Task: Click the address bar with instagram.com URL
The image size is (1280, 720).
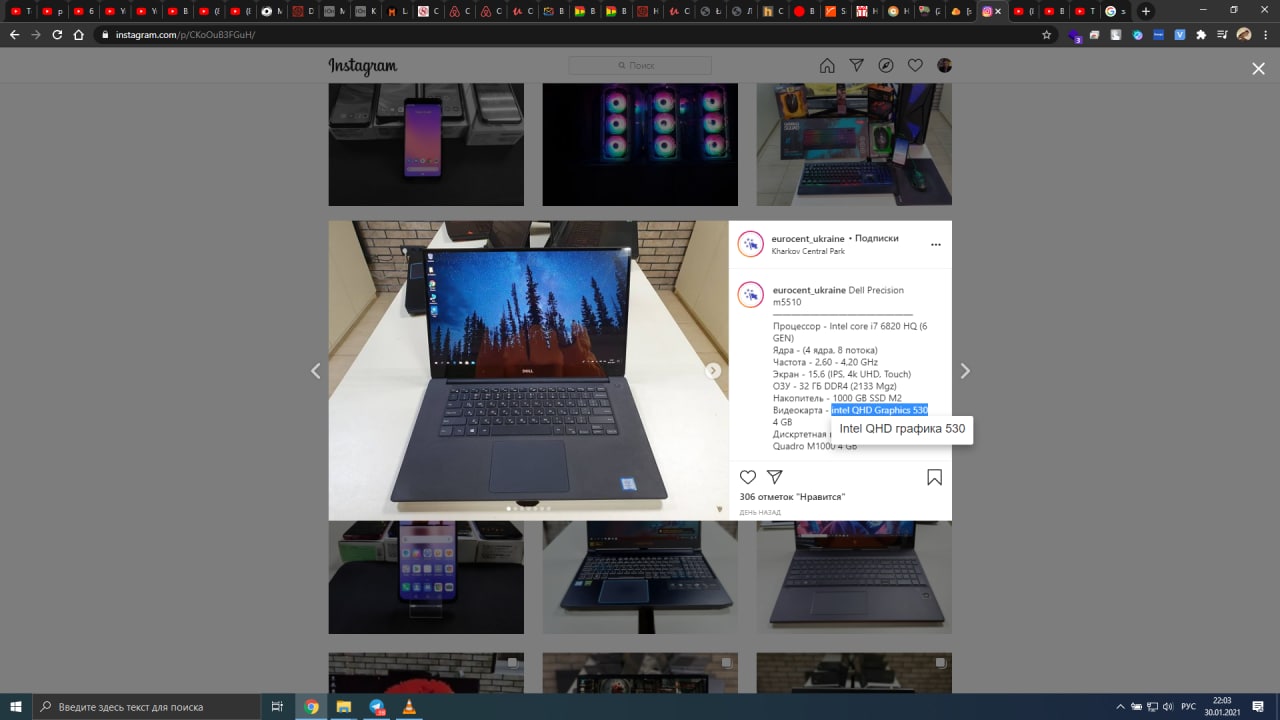Action: click(575, 34)
